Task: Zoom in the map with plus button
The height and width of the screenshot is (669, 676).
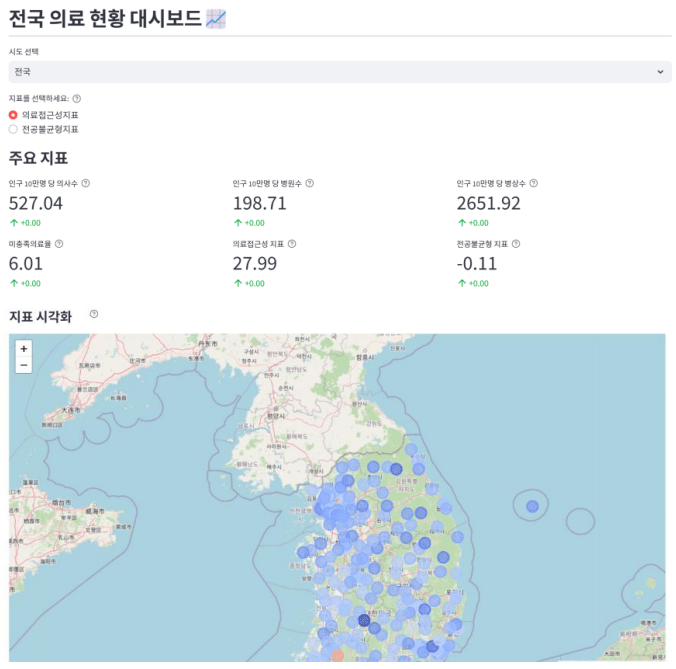Action: [24, 349]
